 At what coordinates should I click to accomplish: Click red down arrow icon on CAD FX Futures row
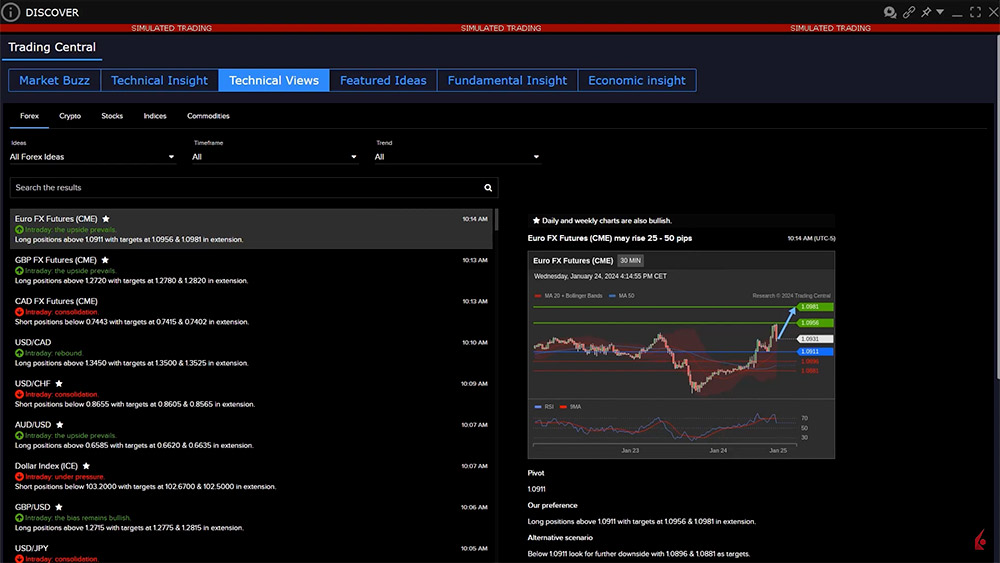coord(19,312)
